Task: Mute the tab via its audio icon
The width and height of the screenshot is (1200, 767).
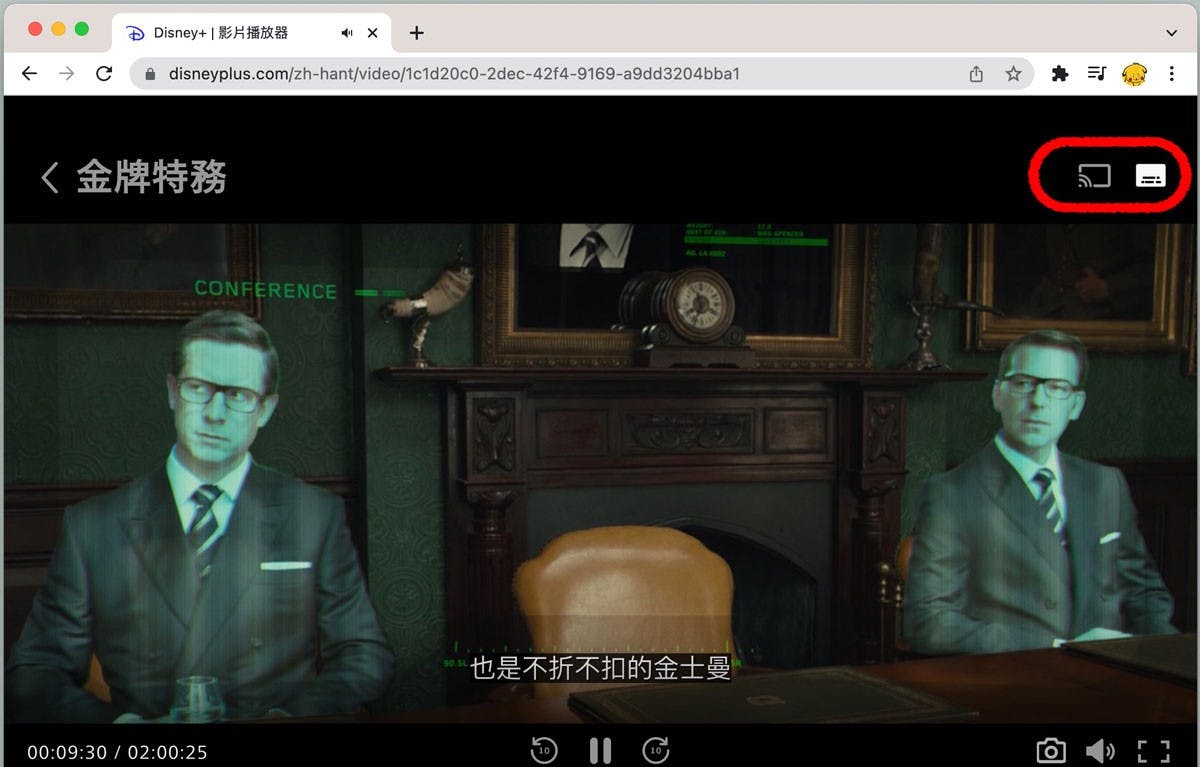Action: click(x=347, y=33)
